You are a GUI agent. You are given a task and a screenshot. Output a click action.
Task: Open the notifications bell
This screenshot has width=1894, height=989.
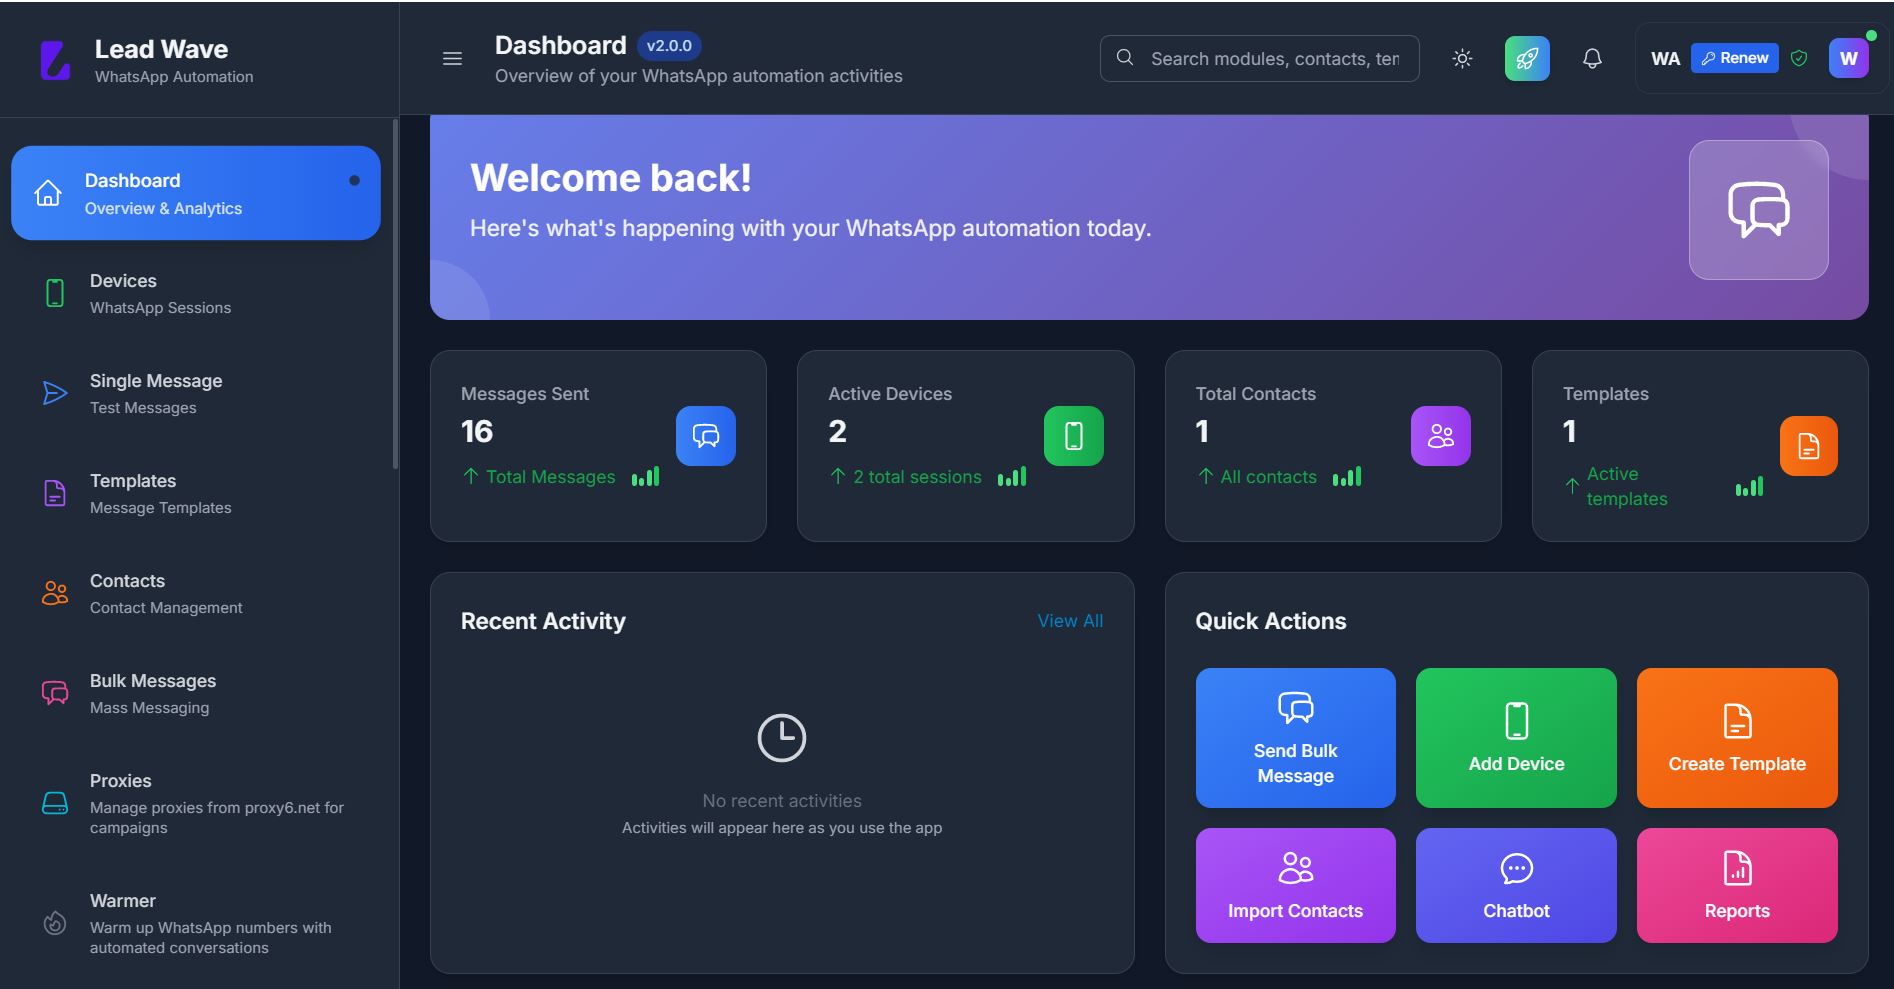1592,59
